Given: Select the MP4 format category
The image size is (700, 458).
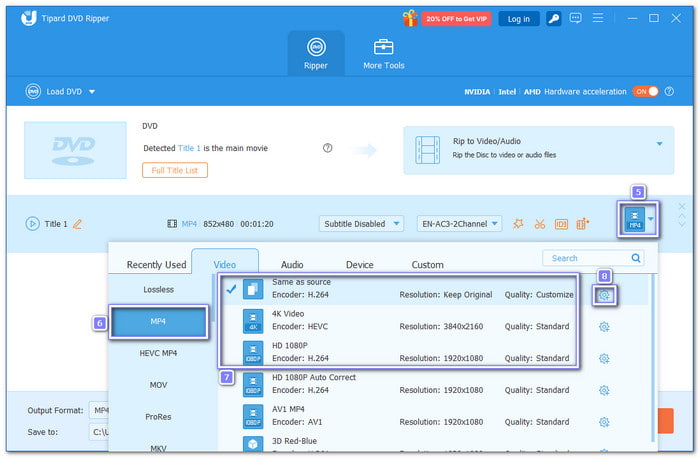Looking at the screenshot, I should click(x=158, y=321).
